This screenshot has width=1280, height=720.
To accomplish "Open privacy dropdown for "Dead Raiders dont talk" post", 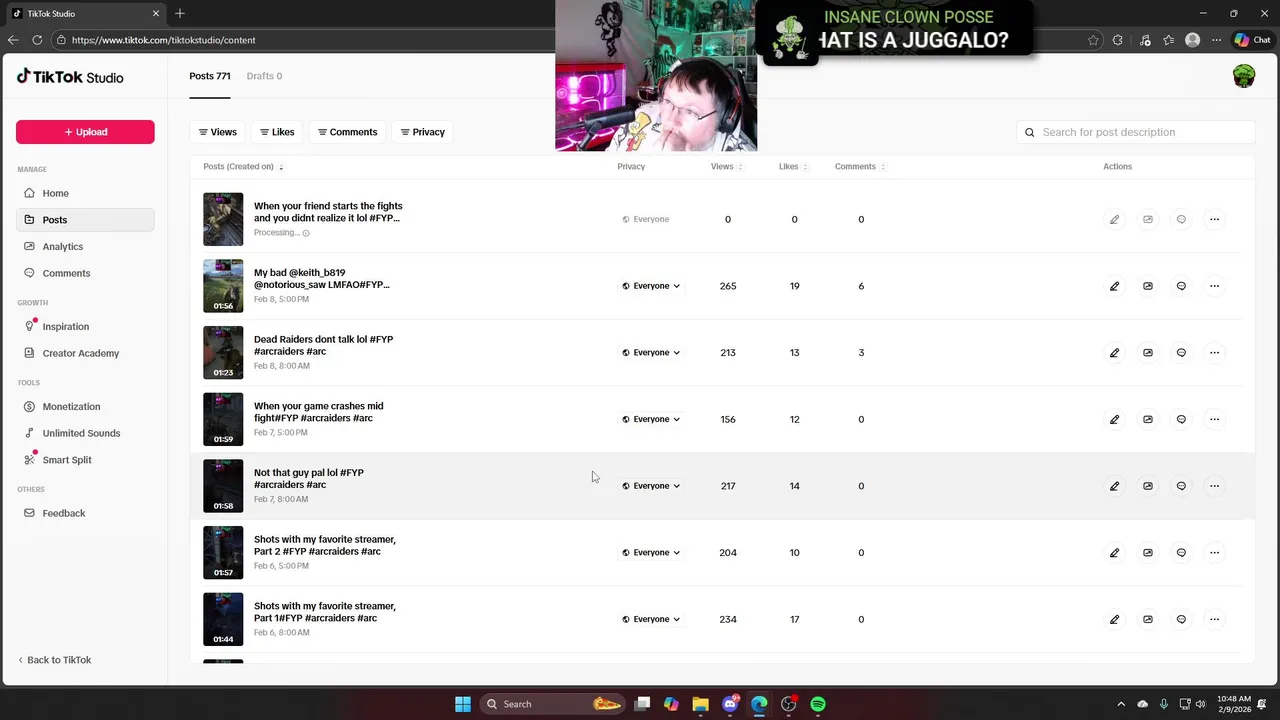I will click(651, 353).
